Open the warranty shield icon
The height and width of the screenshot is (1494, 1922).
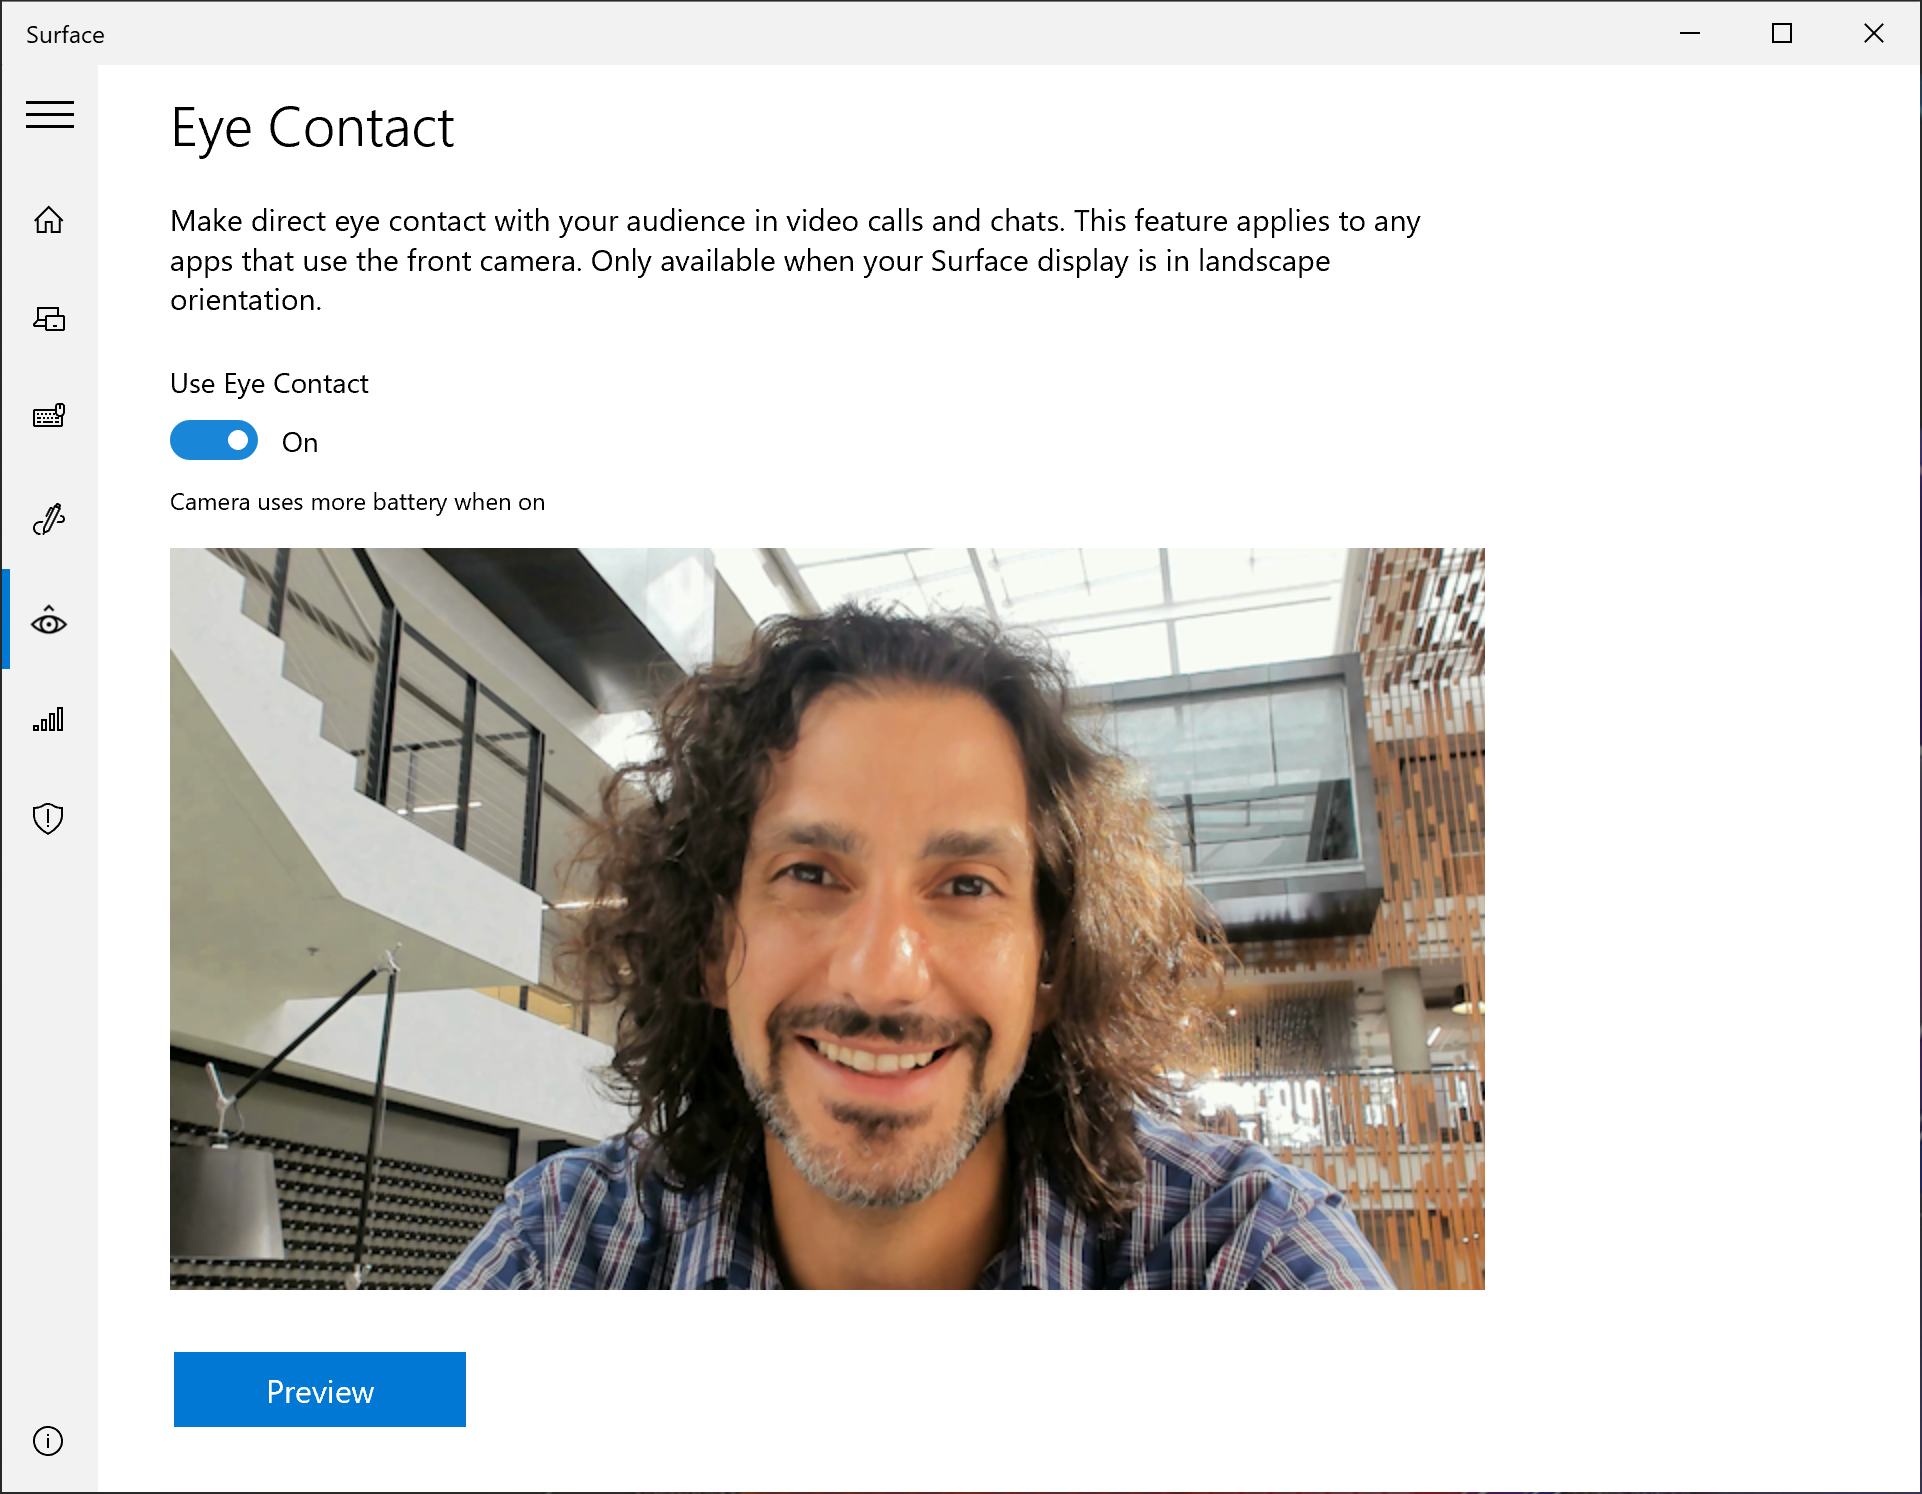(49, 819)
